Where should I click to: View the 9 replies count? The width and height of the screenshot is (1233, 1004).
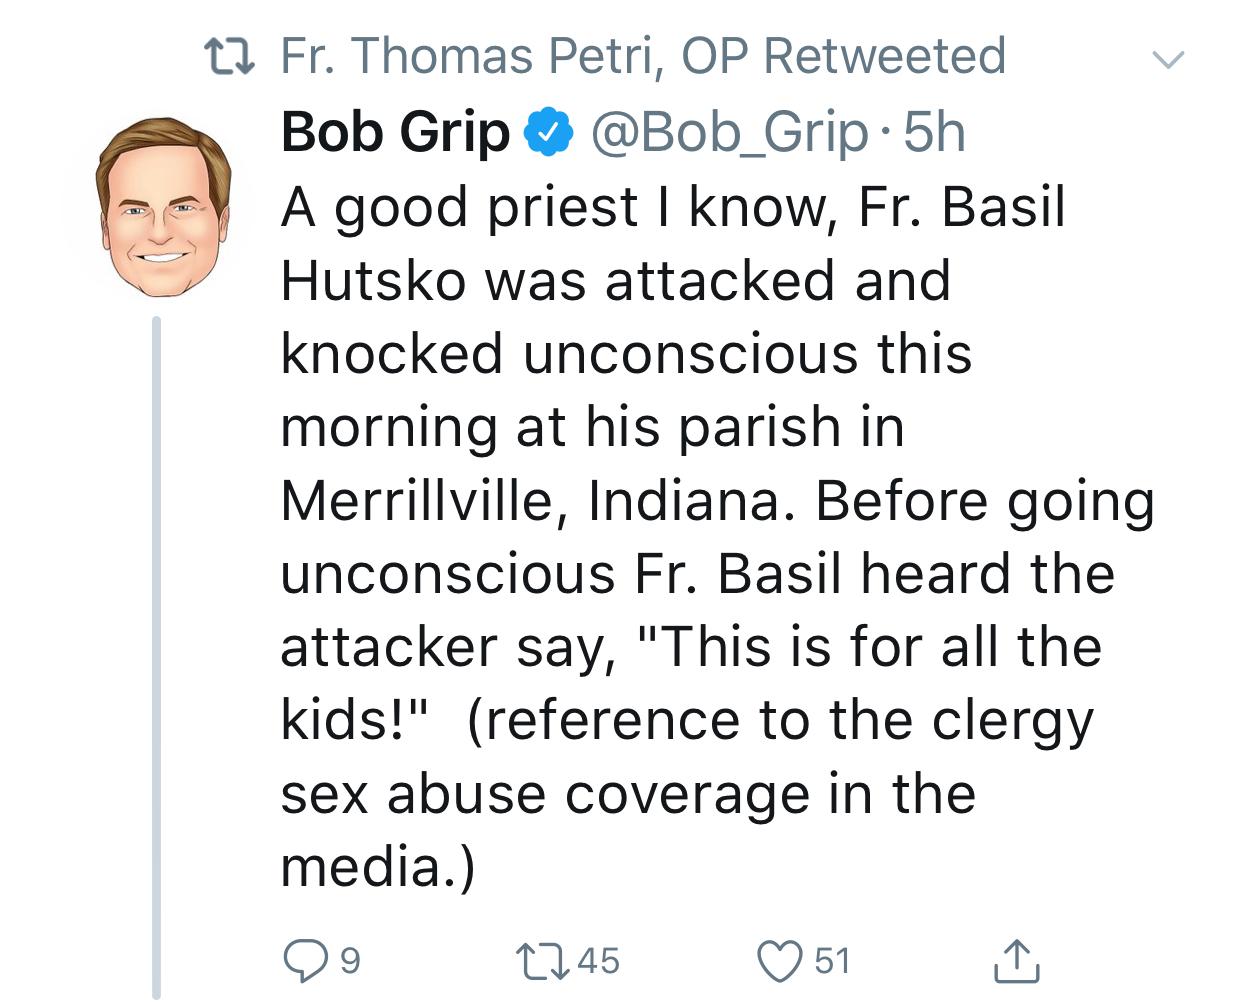click(x=349, y=961)
